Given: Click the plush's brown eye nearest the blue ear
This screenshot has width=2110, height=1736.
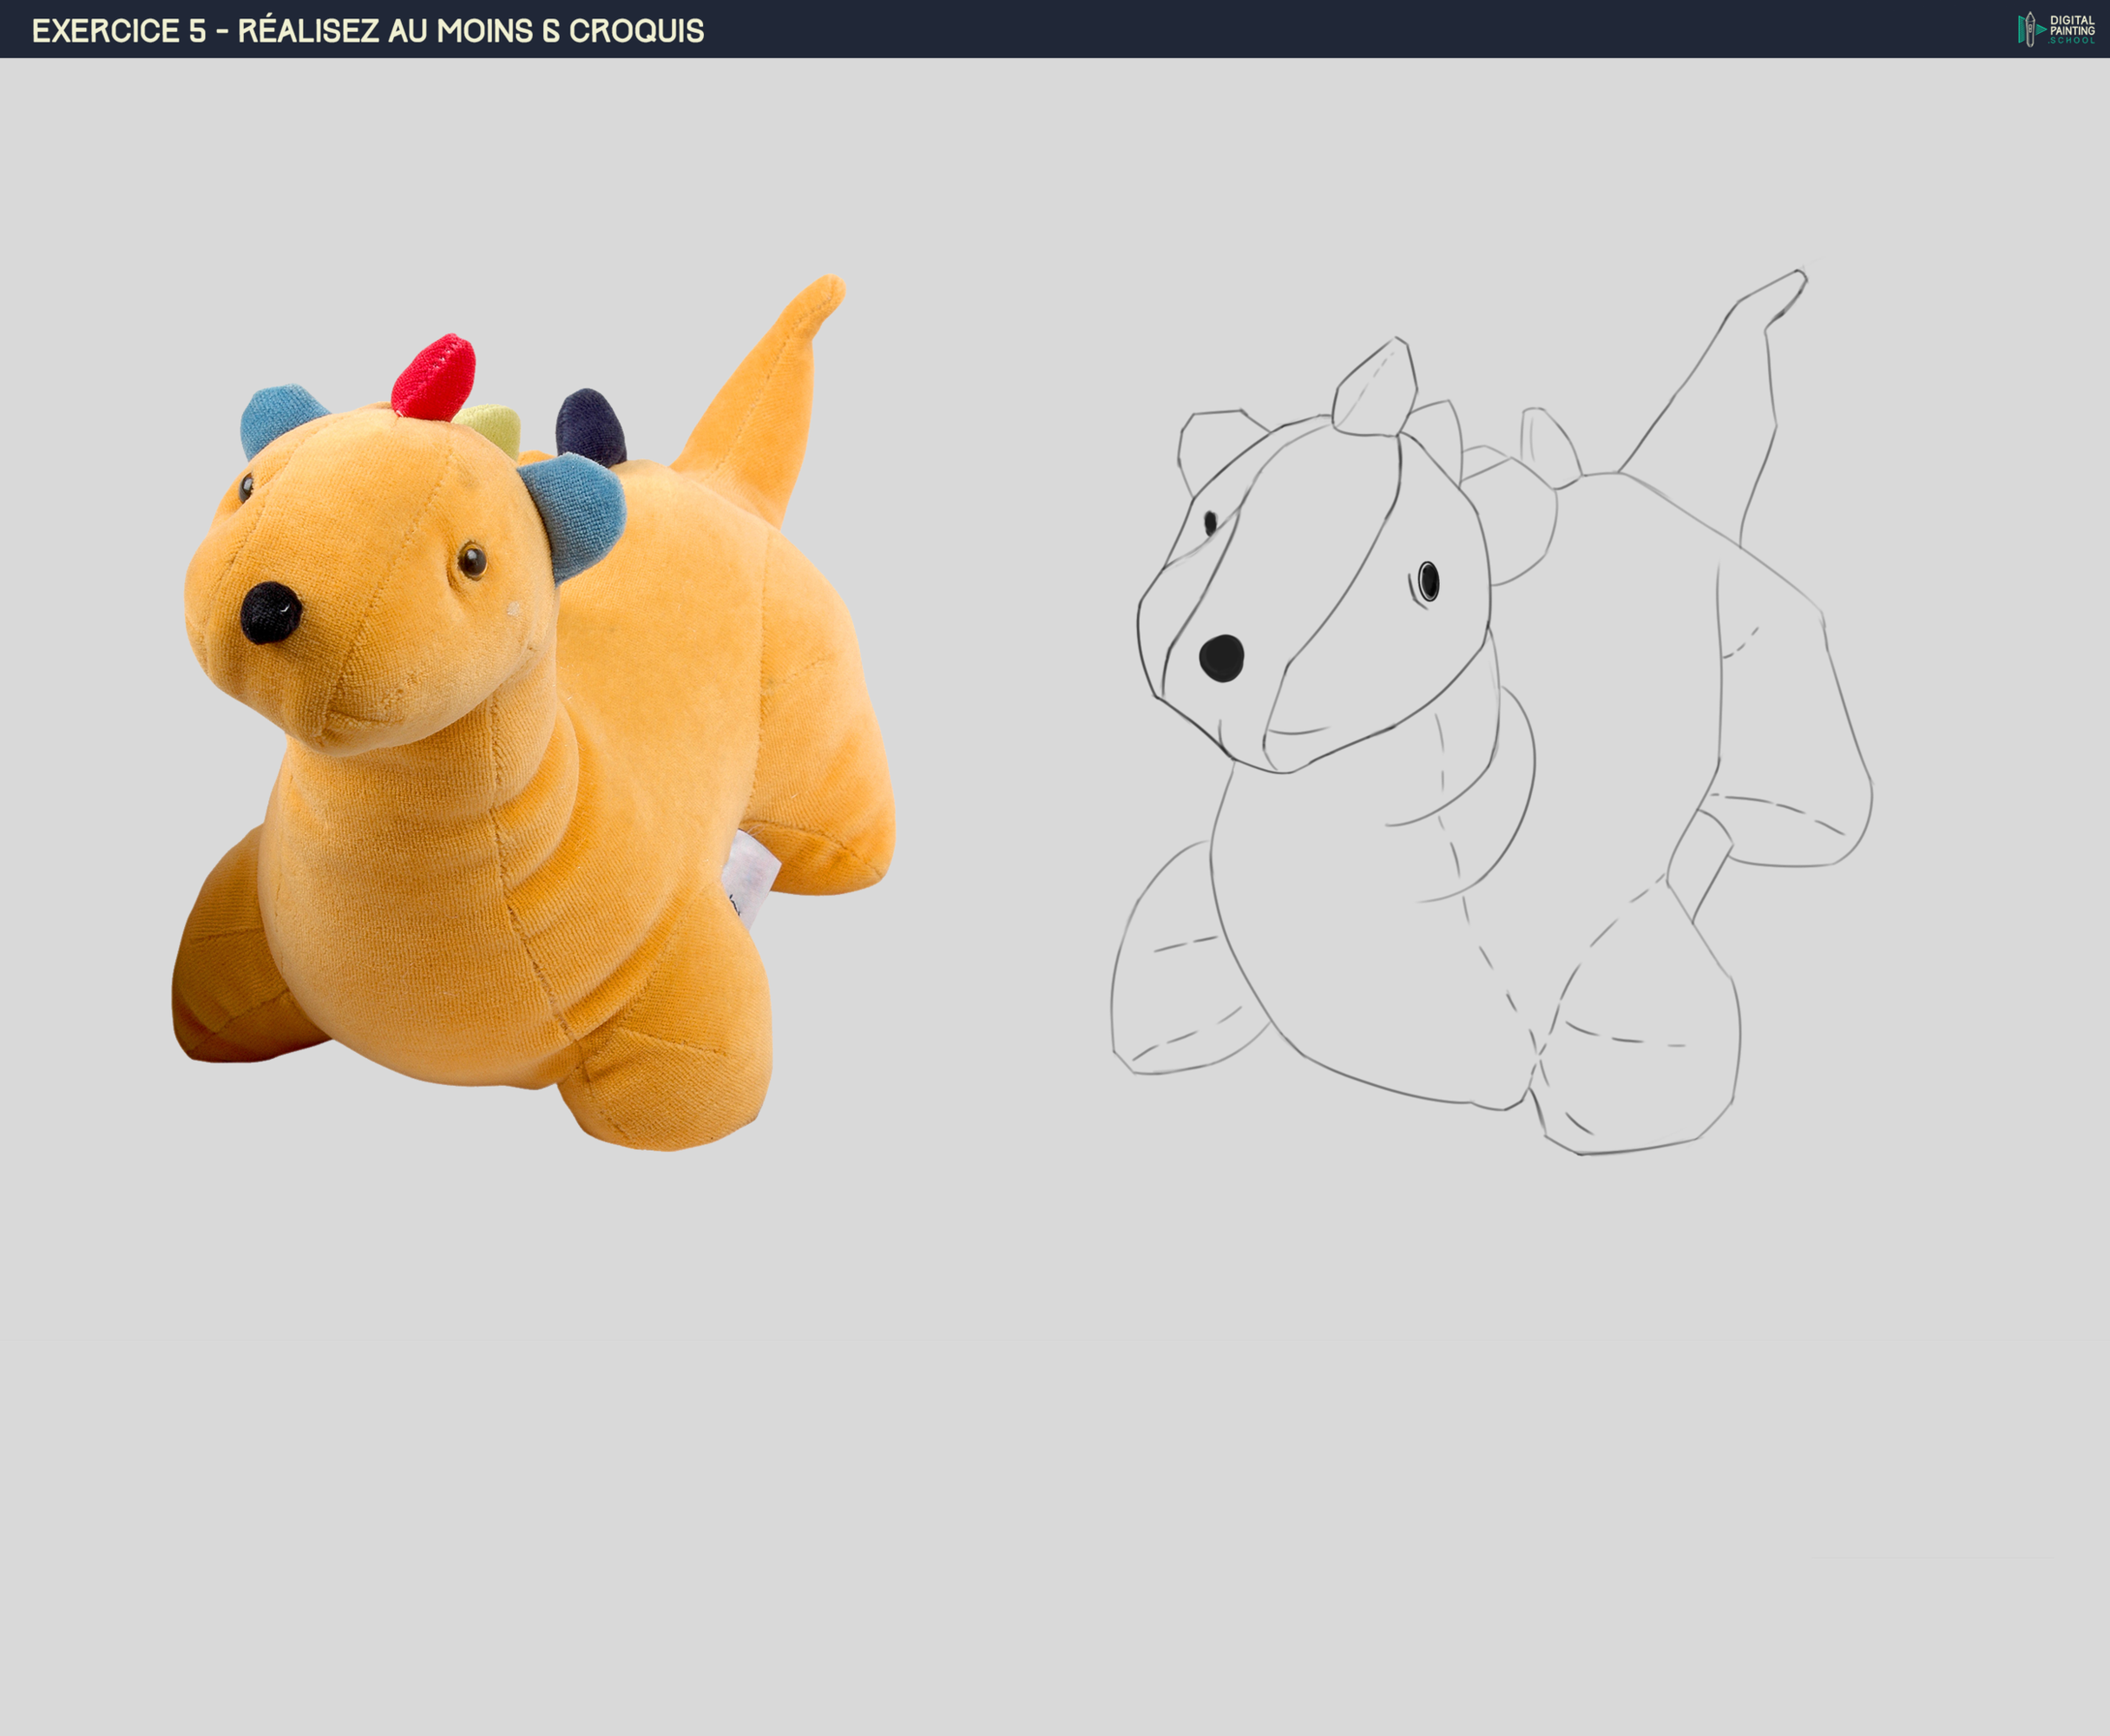Looking at the screenshot, I should tap(472, 561).
